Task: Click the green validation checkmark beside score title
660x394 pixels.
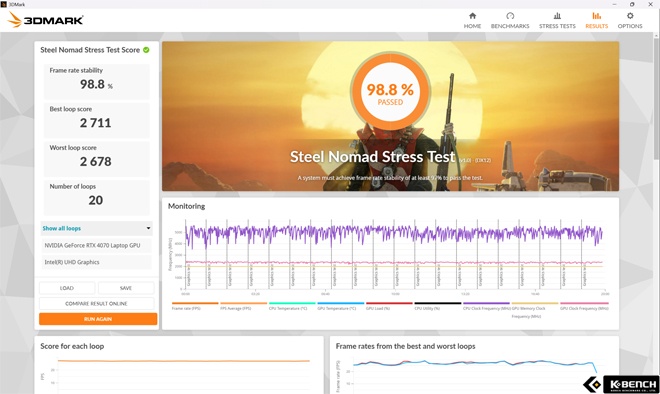Action: point(146,50)
